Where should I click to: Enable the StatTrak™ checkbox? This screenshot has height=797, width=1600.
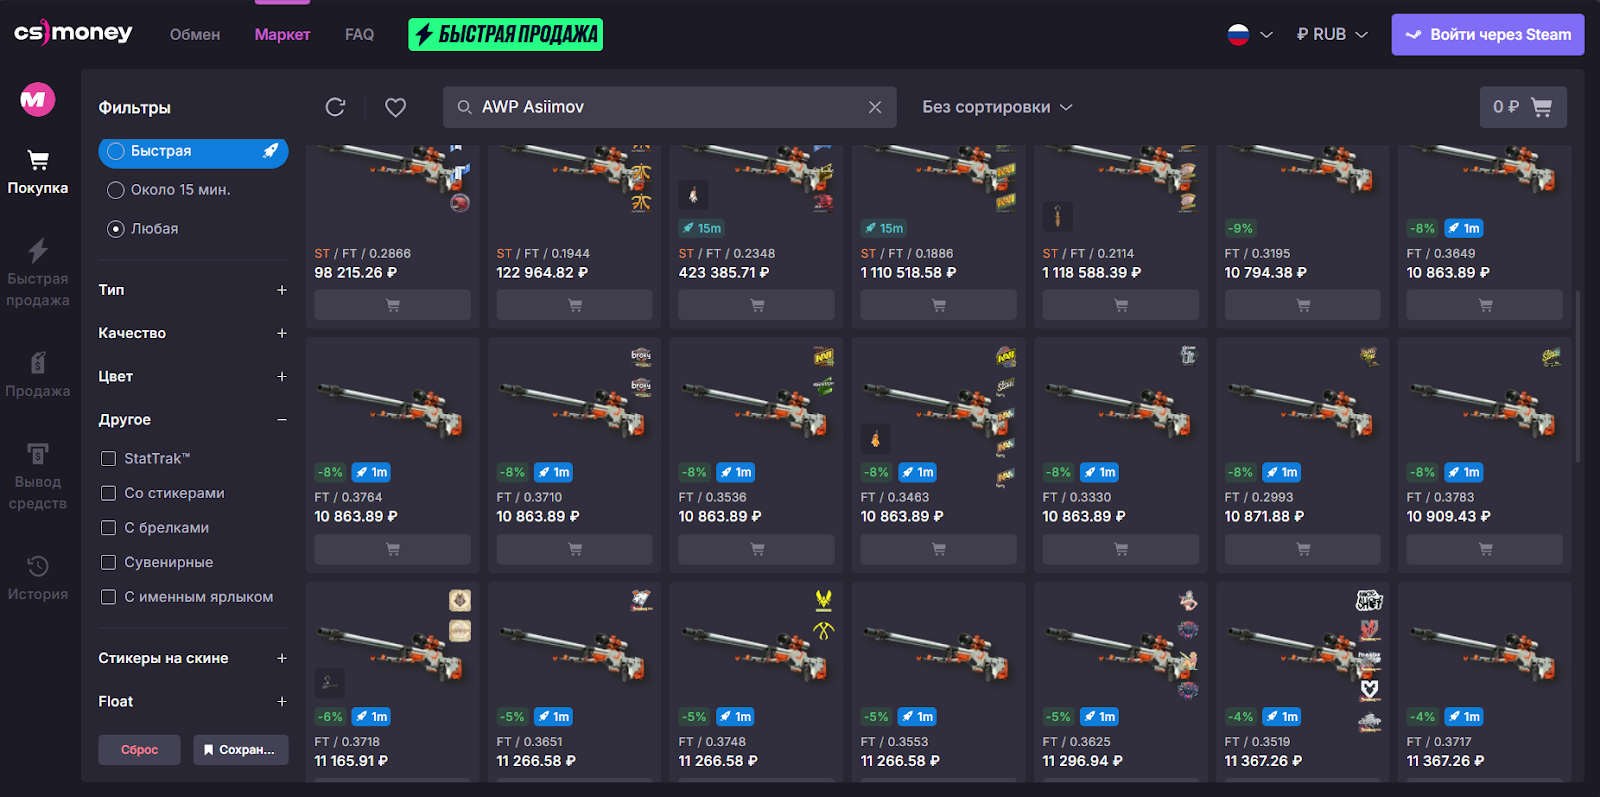(108, 459)
